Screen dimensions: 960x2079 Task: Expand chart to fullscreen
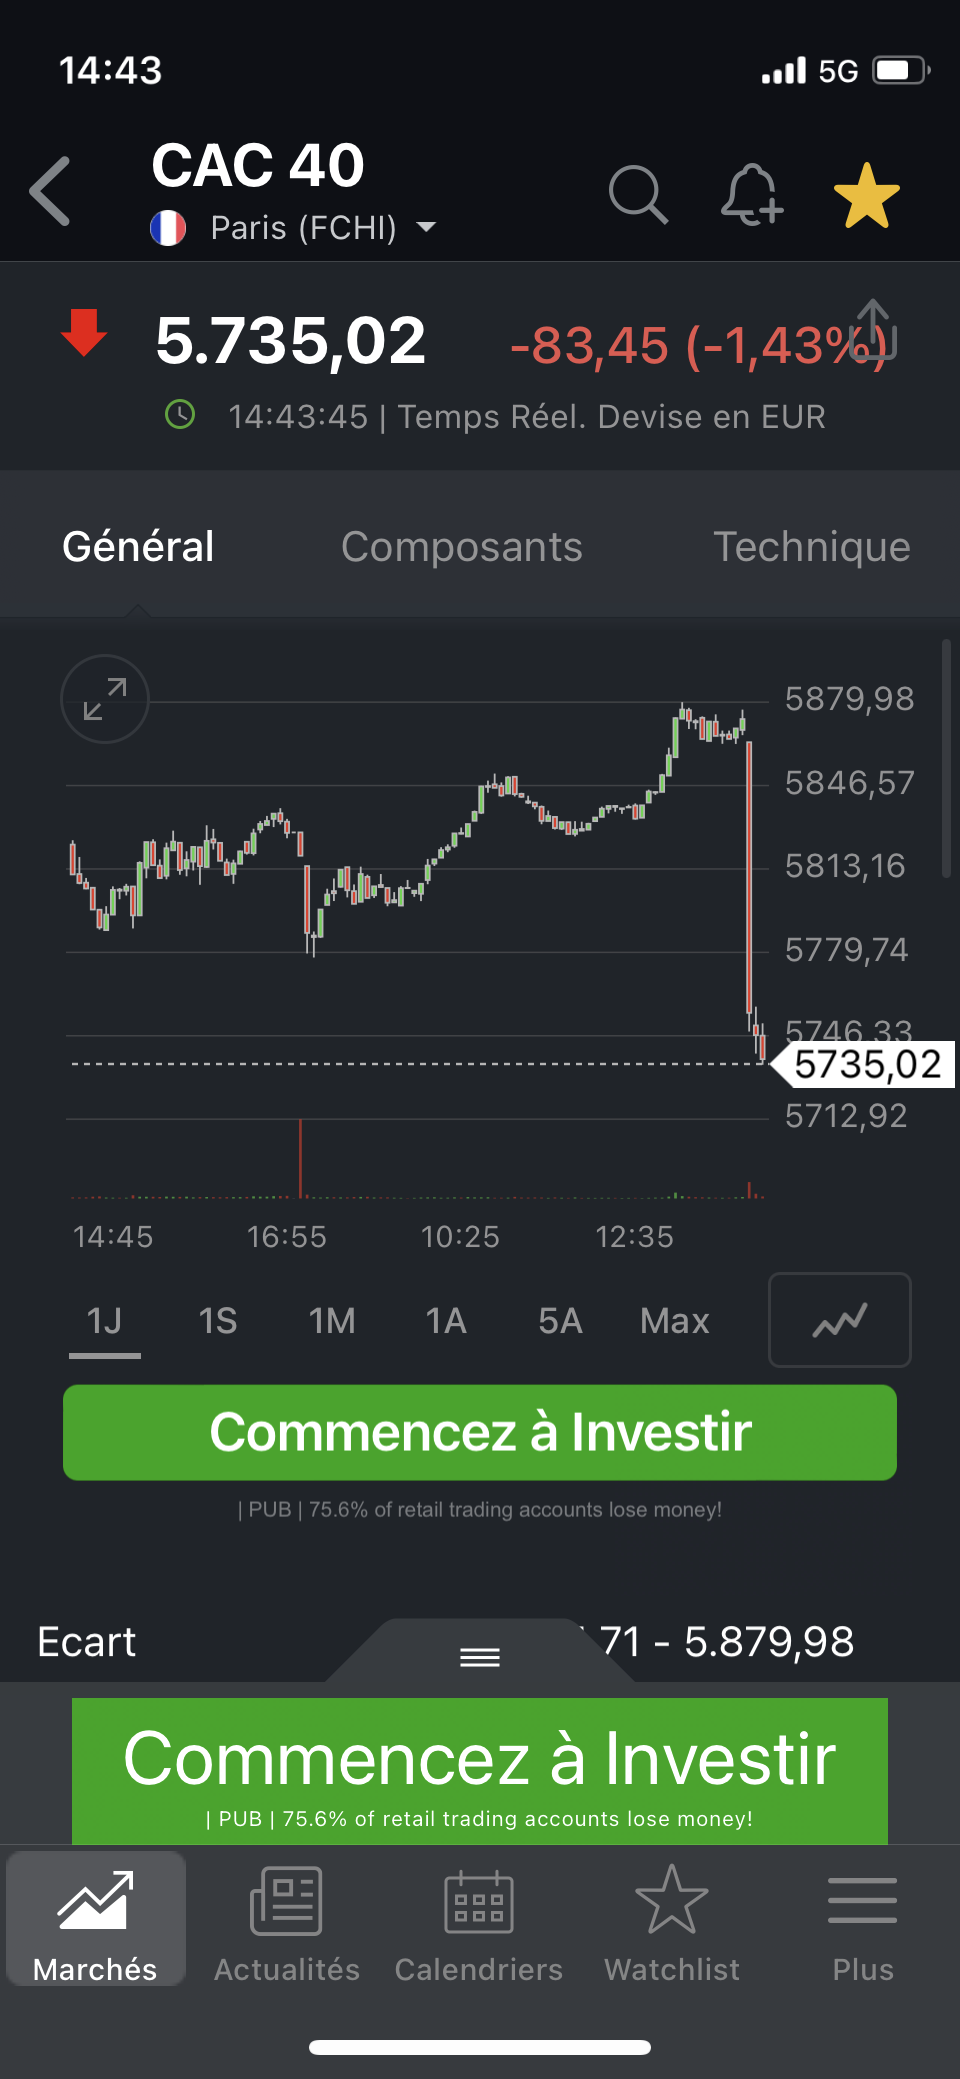coord(105,699)
